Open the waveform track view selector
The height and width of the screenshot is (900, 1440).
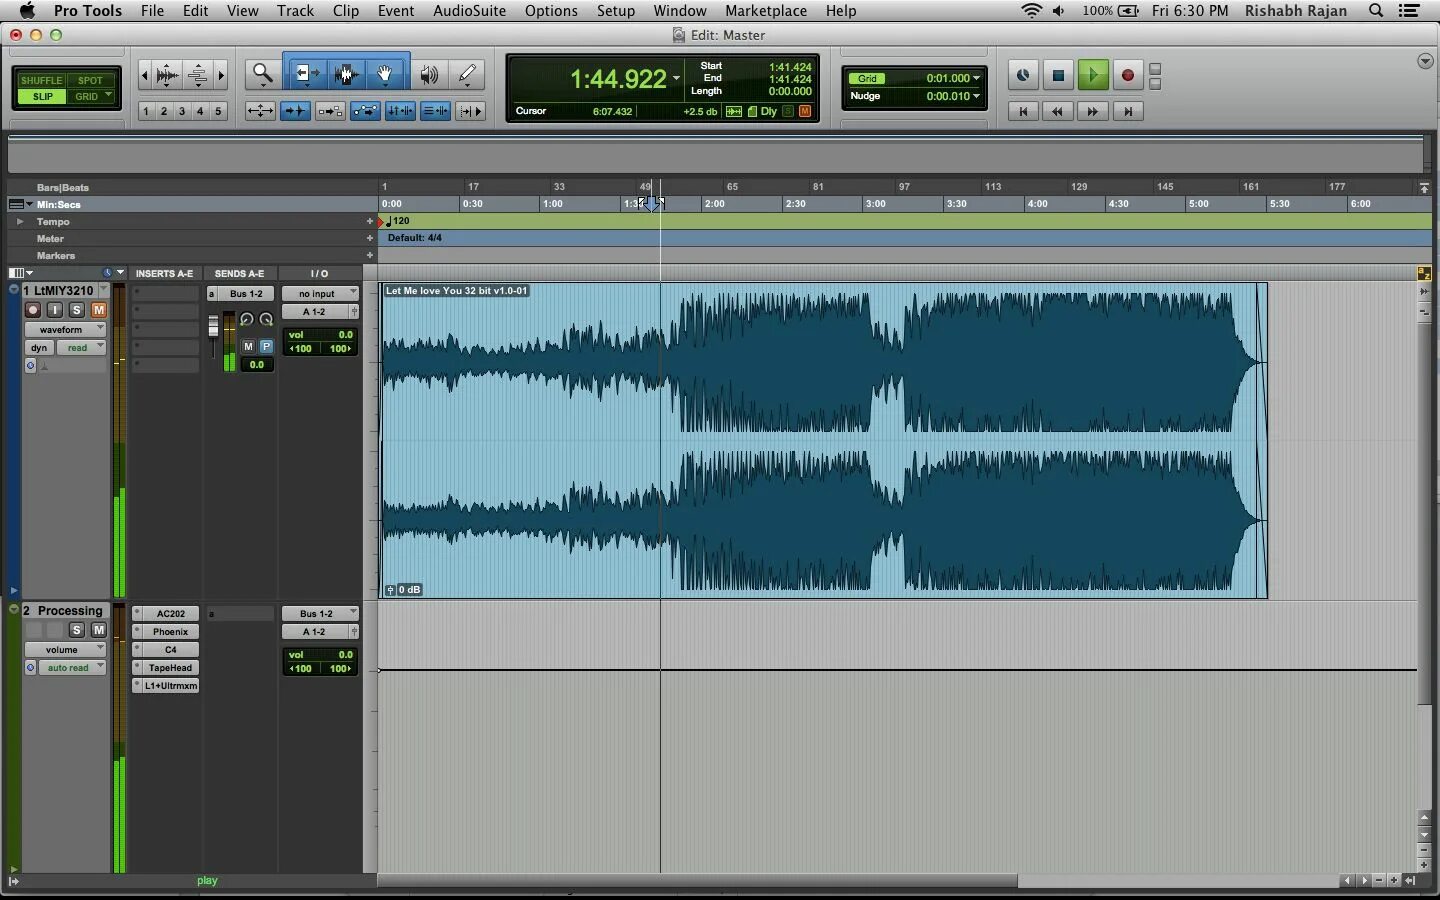(x=65, y=329)
